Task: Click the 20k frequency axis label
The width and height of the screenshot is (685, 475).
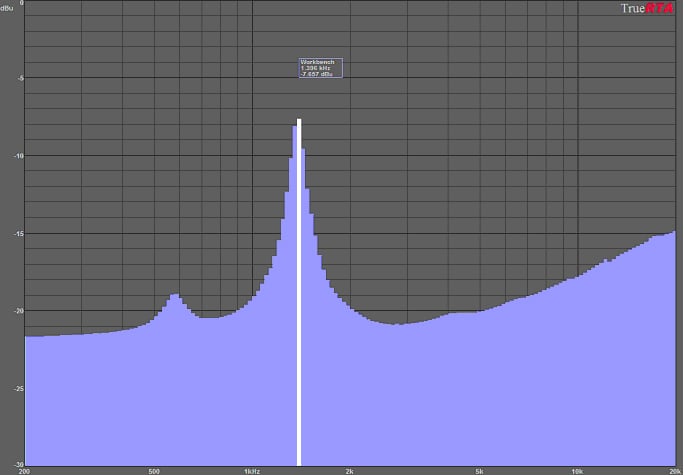Action: pos(673,470)
